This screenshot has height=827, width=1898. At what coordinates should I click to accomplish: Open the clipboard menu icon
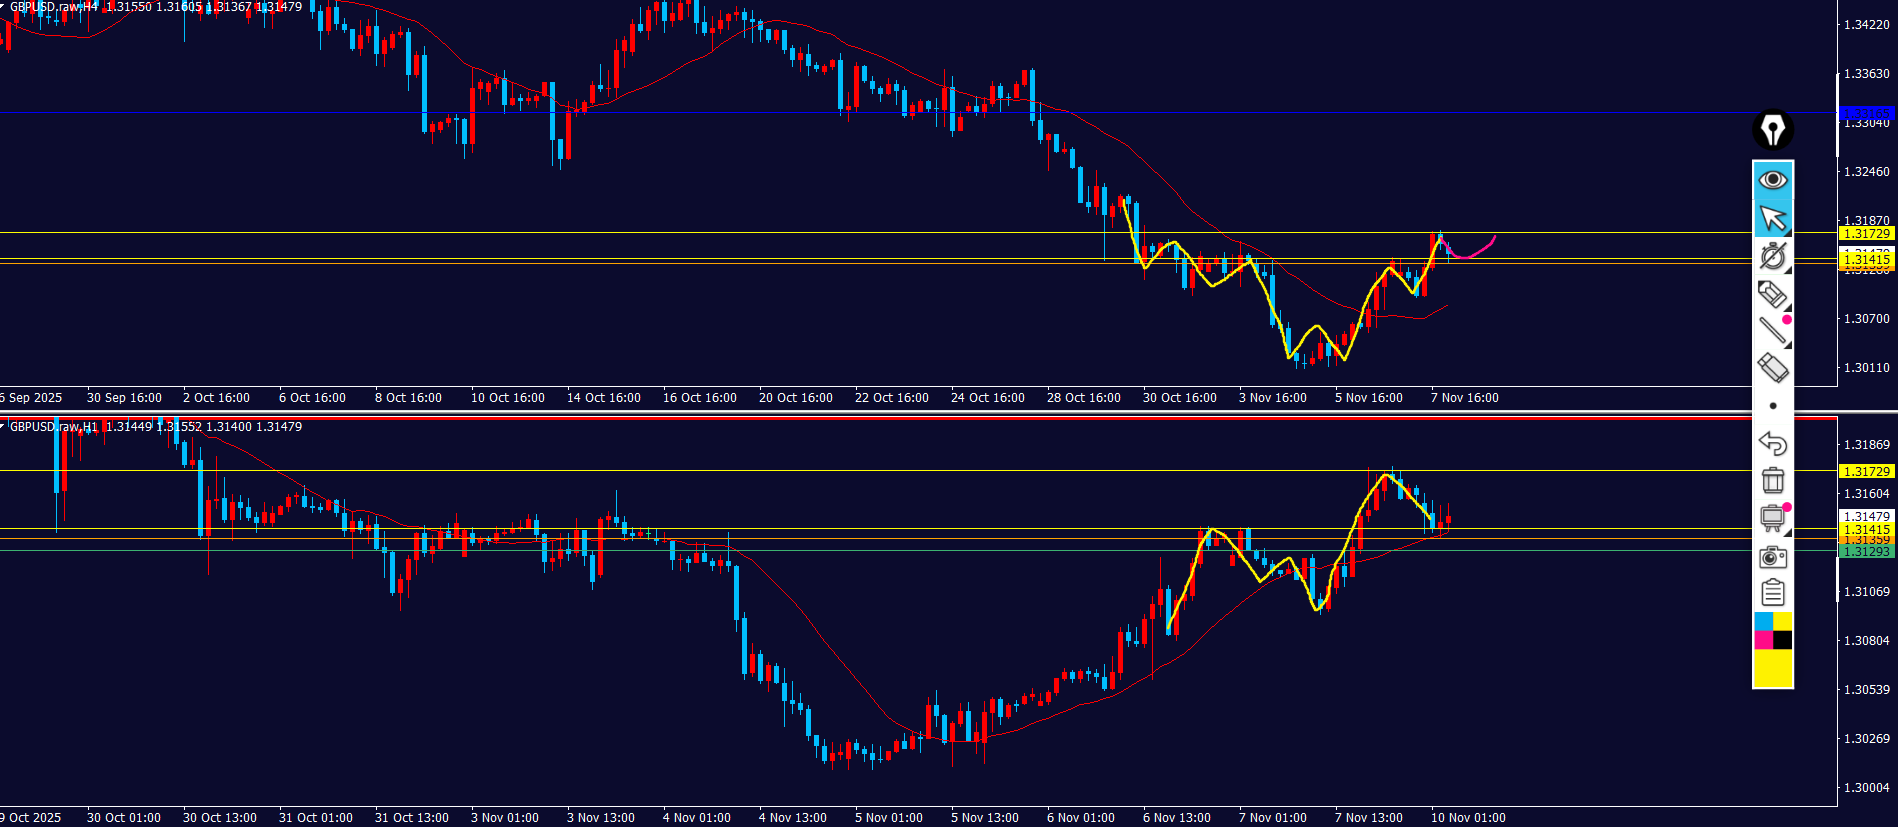(x=1773, y=593)
